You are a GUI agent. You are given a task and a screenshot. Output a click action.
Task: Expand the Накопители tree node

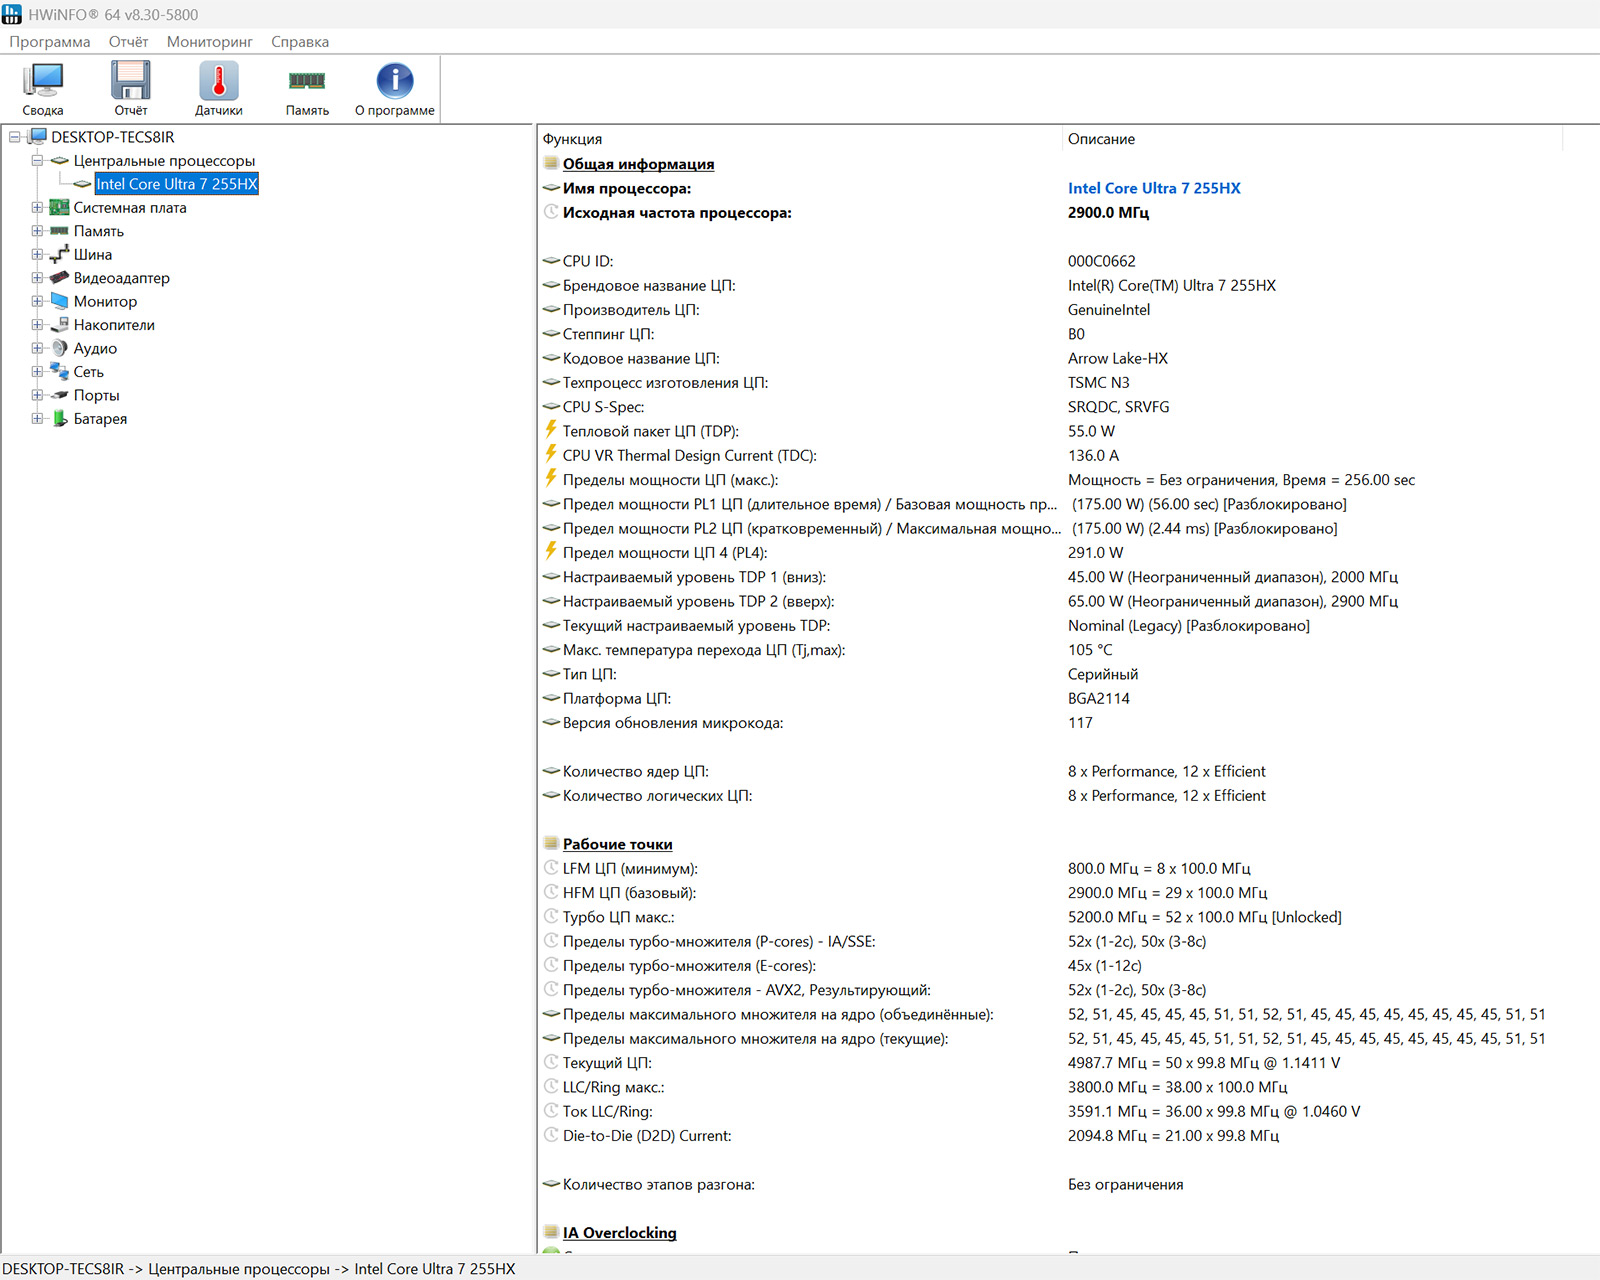pos(37,325)
